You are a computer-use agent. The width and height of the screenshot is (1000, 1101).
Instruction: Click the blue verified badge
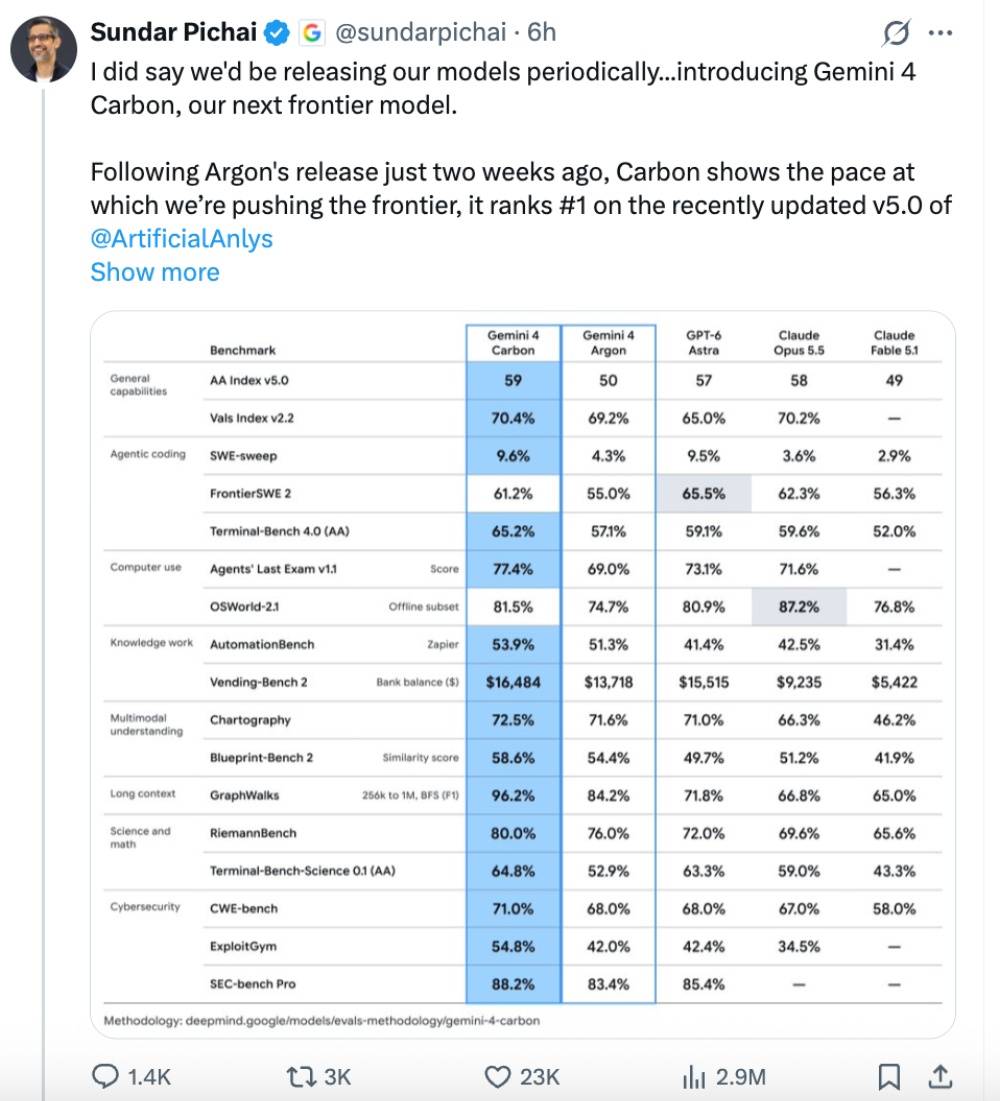[x=277, y=32]
